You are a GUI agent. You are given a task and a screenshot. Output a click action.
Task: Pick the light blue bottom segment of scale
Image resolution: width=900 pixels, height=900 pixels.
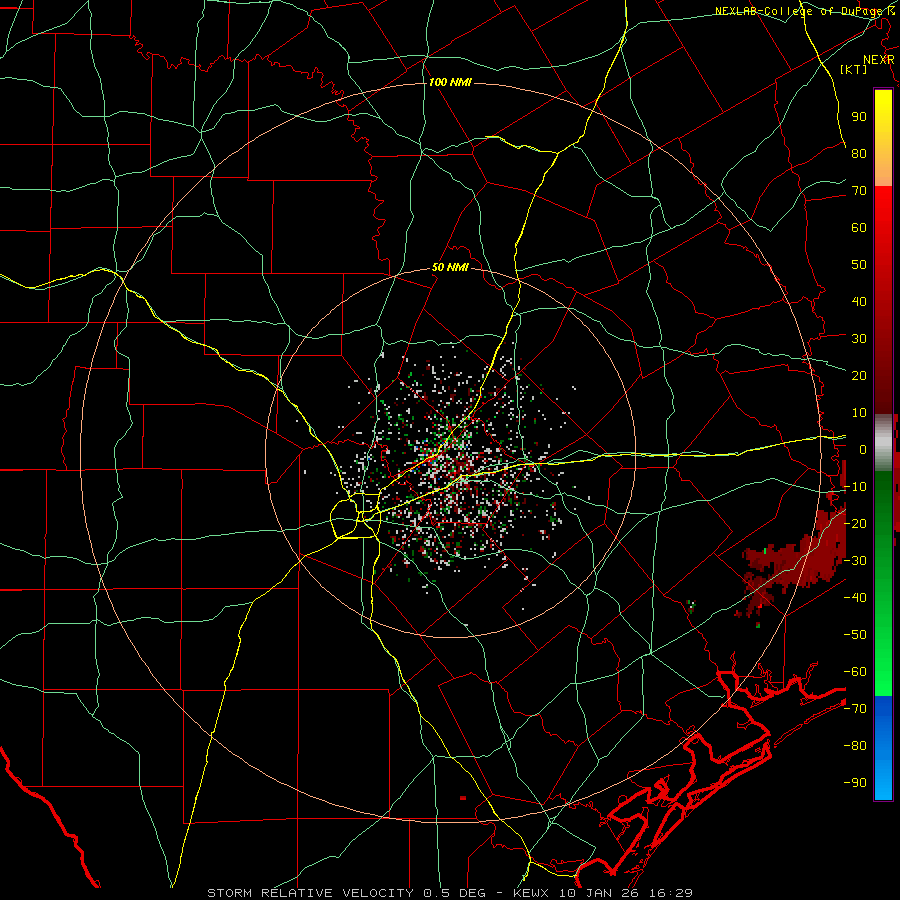click(x=883, y=783)
